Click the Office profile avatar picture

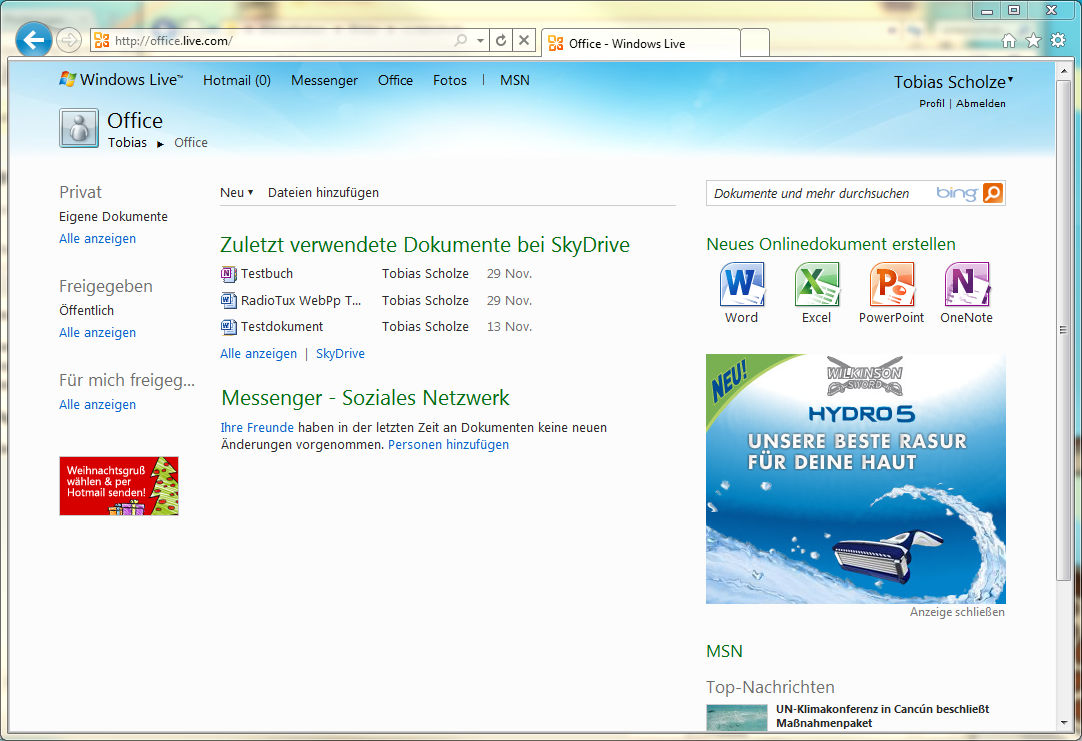(x=79, y=128)
